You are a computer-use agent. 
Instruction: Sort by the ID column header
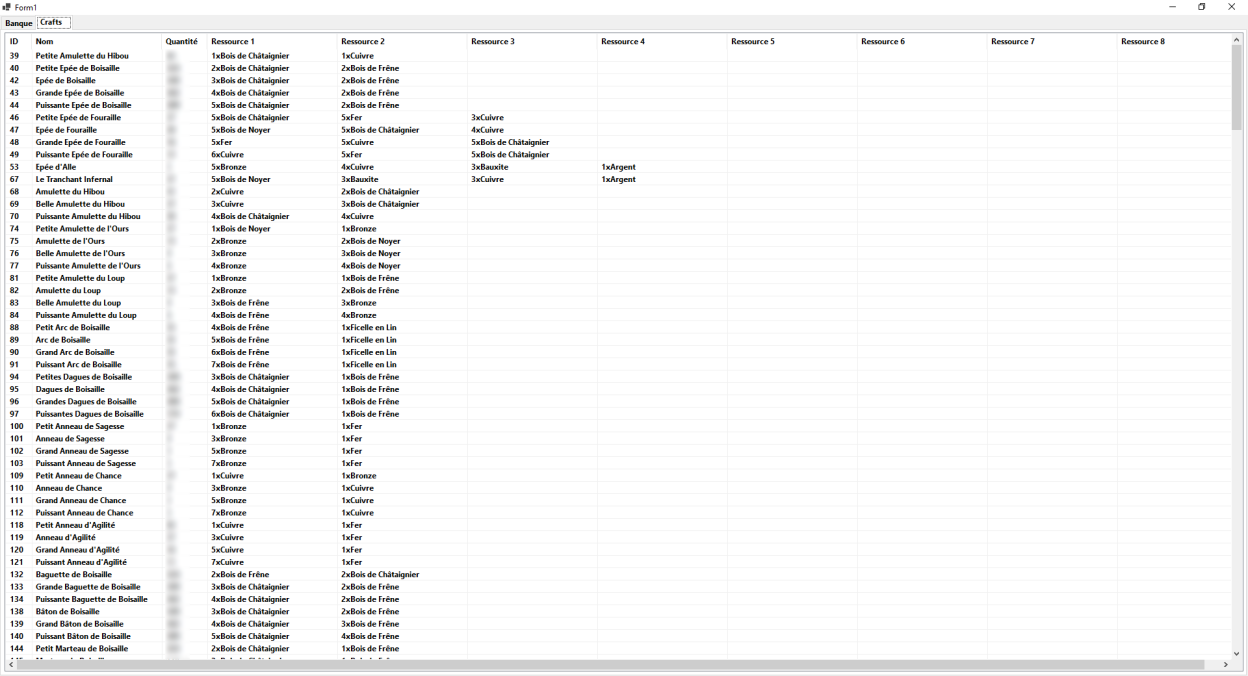coord(19,41)
